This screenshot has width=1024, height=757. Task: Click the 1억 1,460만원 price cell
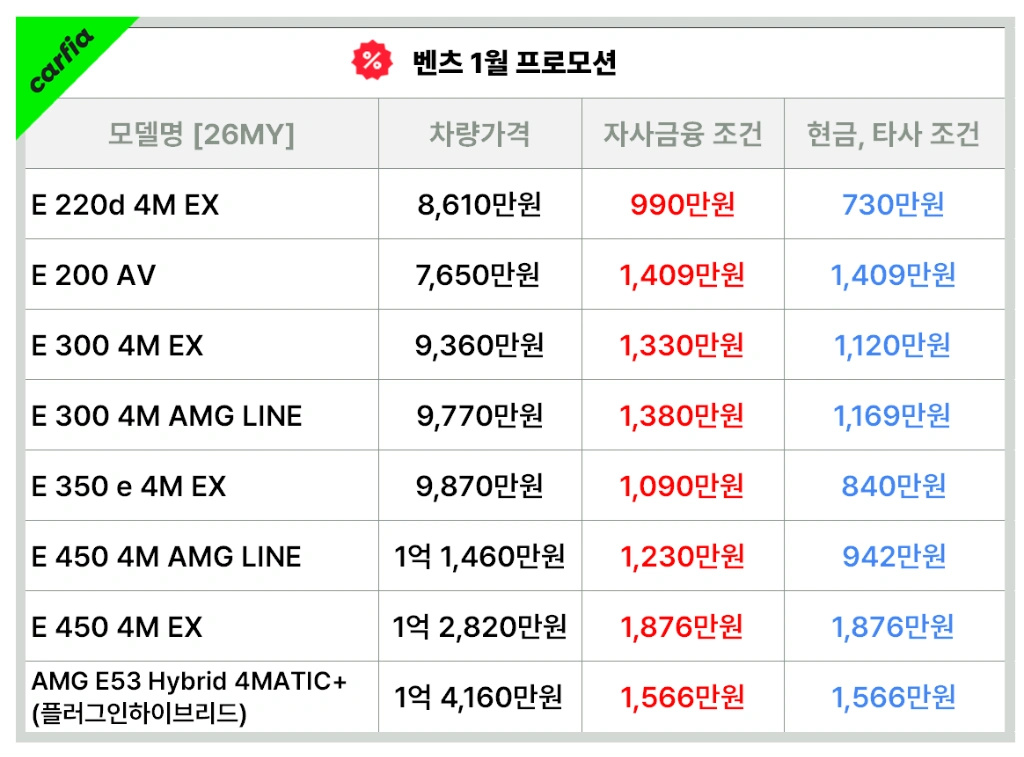click(479, 557)
